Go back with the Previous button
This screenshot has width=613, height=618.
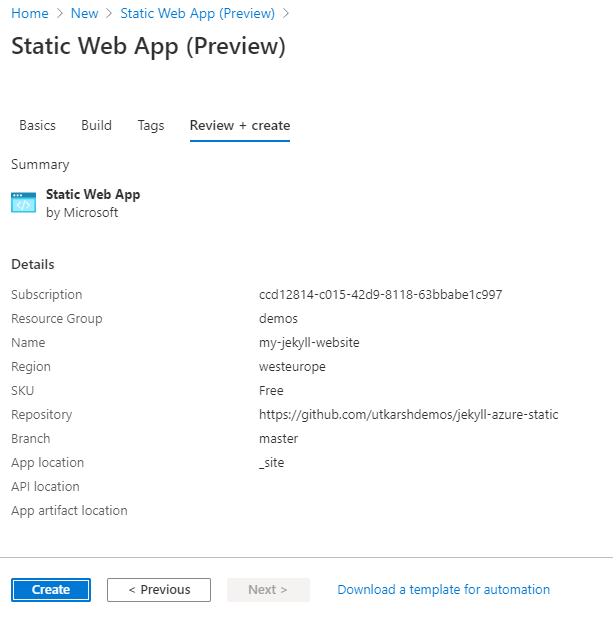pos(159,590)
